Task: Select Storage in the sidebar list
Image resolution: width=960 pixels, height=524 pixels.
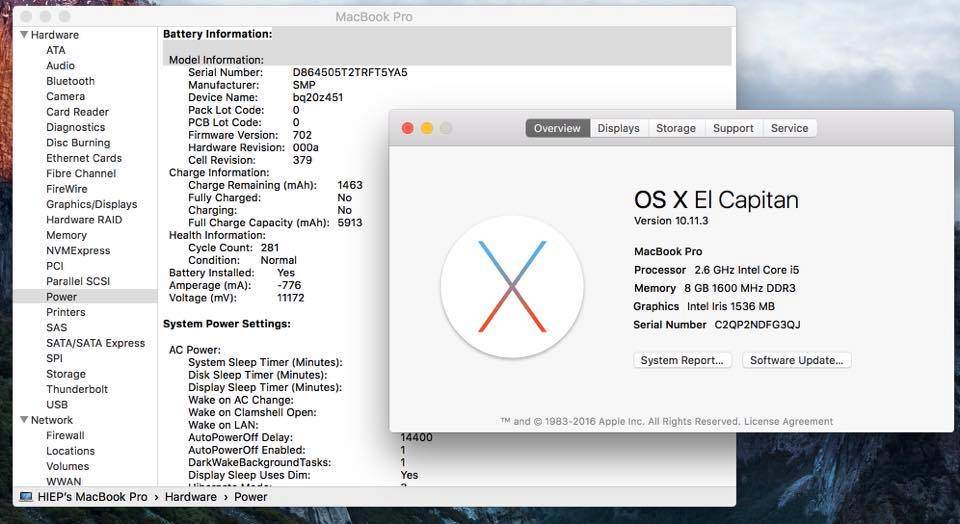Action: [66, 374]
